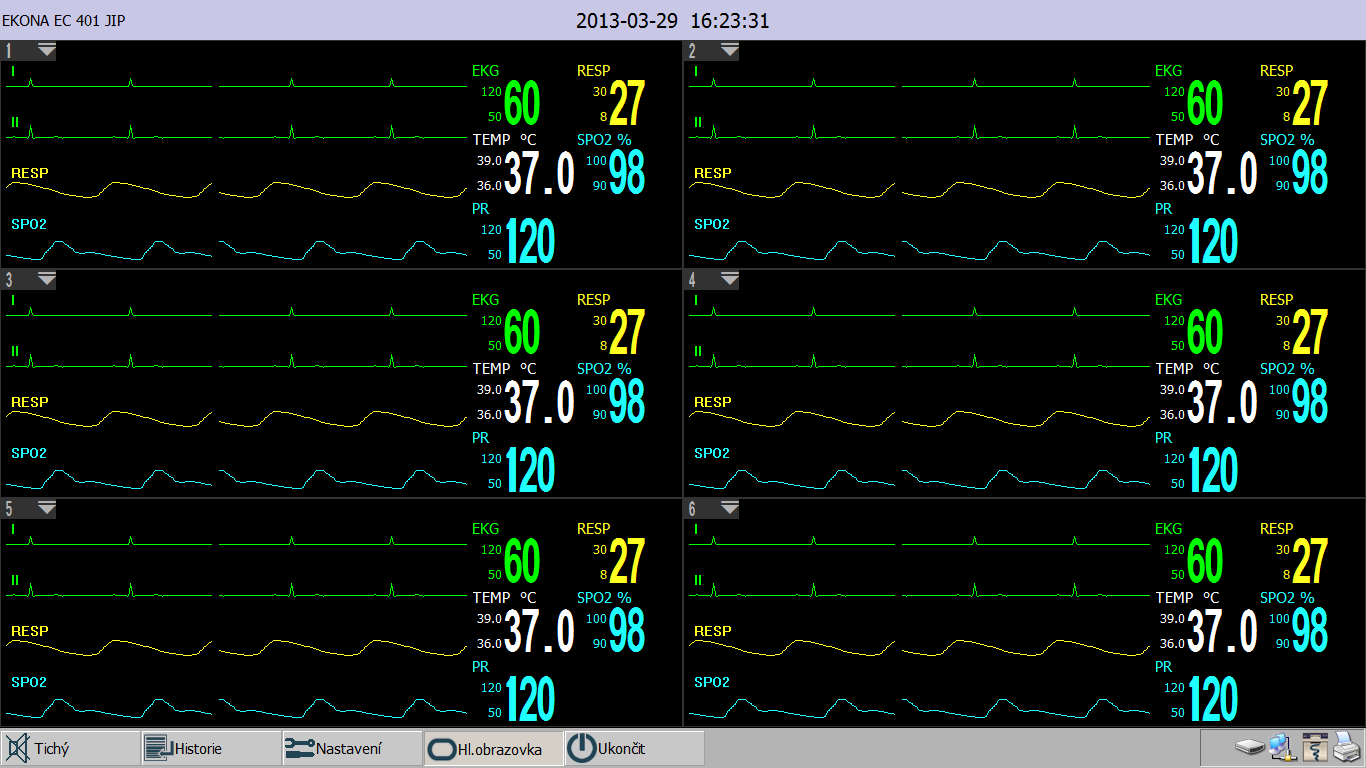Select the yellow RESP waveform in bed 2

click(x=920, y=189)
